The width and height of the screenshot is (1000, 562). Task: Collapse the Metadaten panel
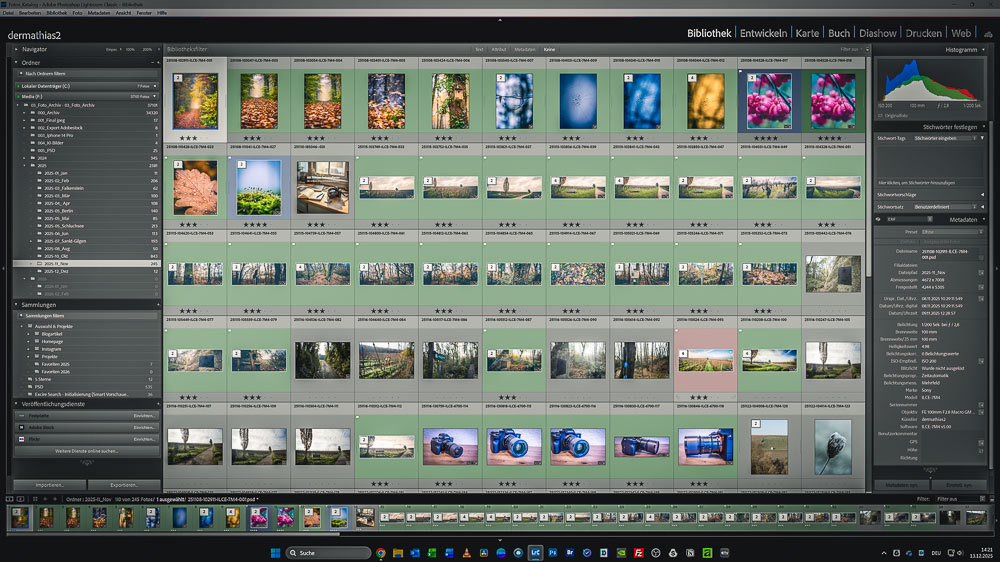[x=983, y=219]
